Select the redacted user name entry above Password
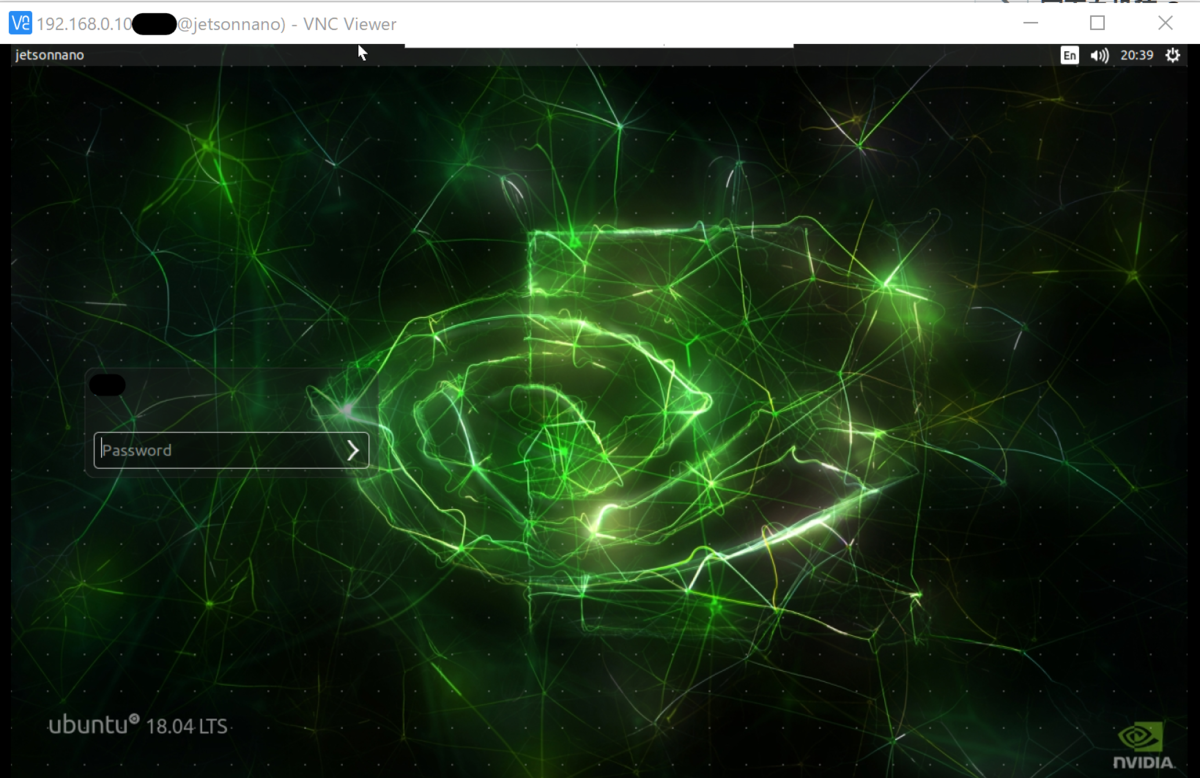Viewport: 1200px width, 778px height. click(x=108, y=384)
